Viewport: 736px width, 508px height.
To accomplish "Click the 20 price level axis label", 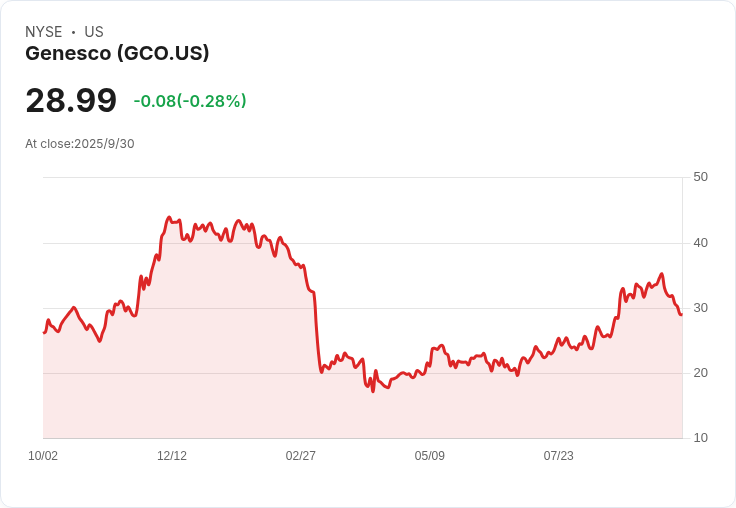I will [700, 373].
